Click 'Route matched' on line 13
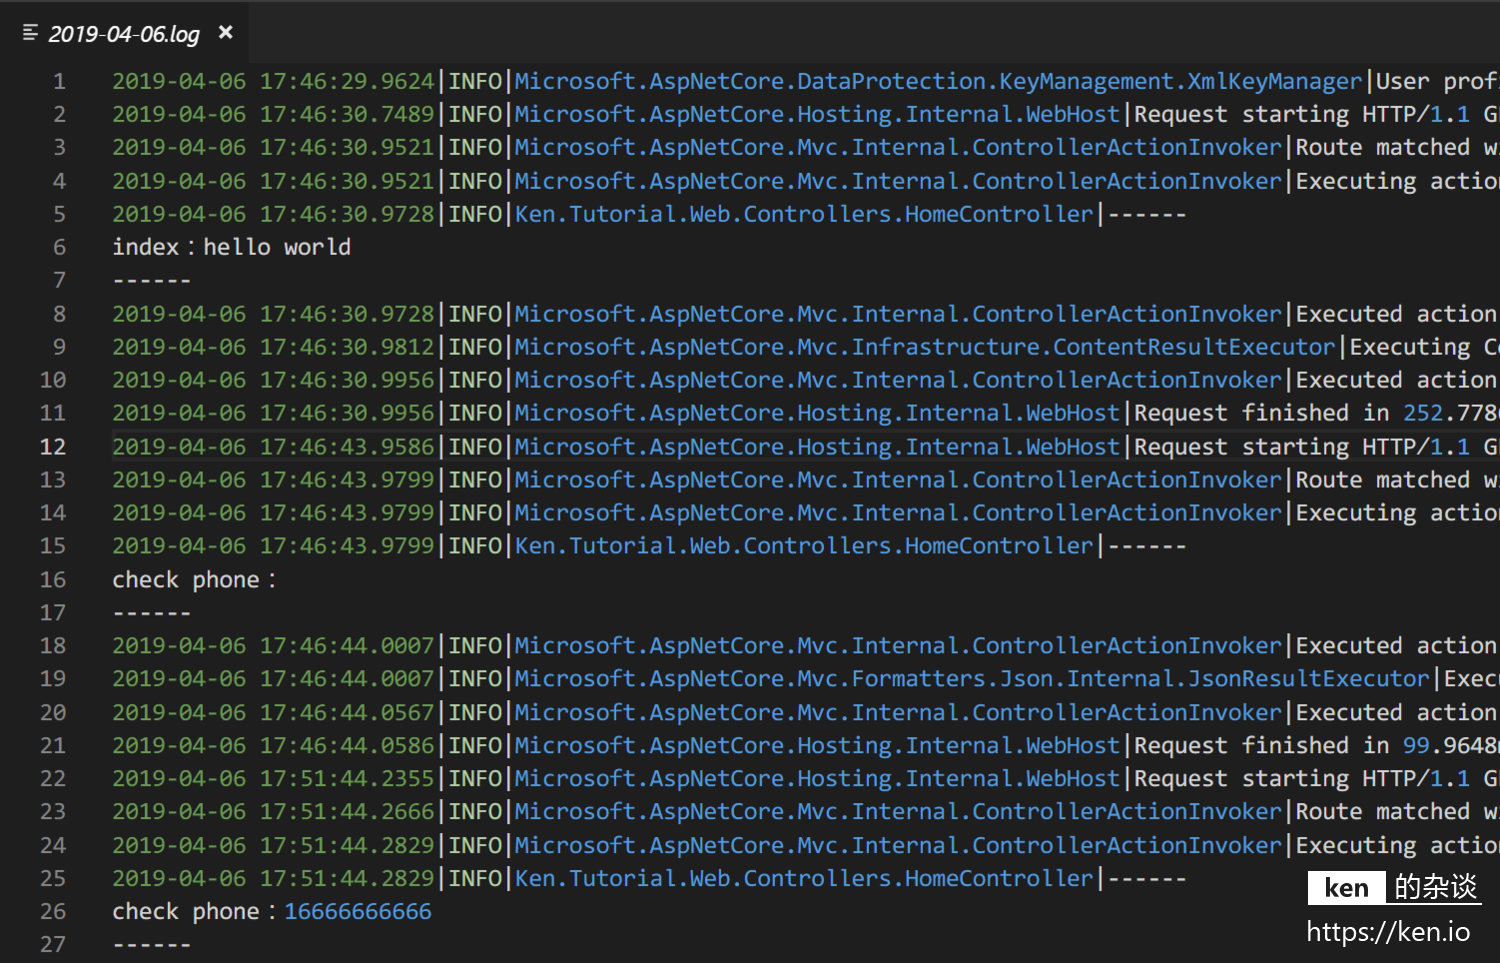This screenshot has height=963, width=1500. tap(1383, 480)
